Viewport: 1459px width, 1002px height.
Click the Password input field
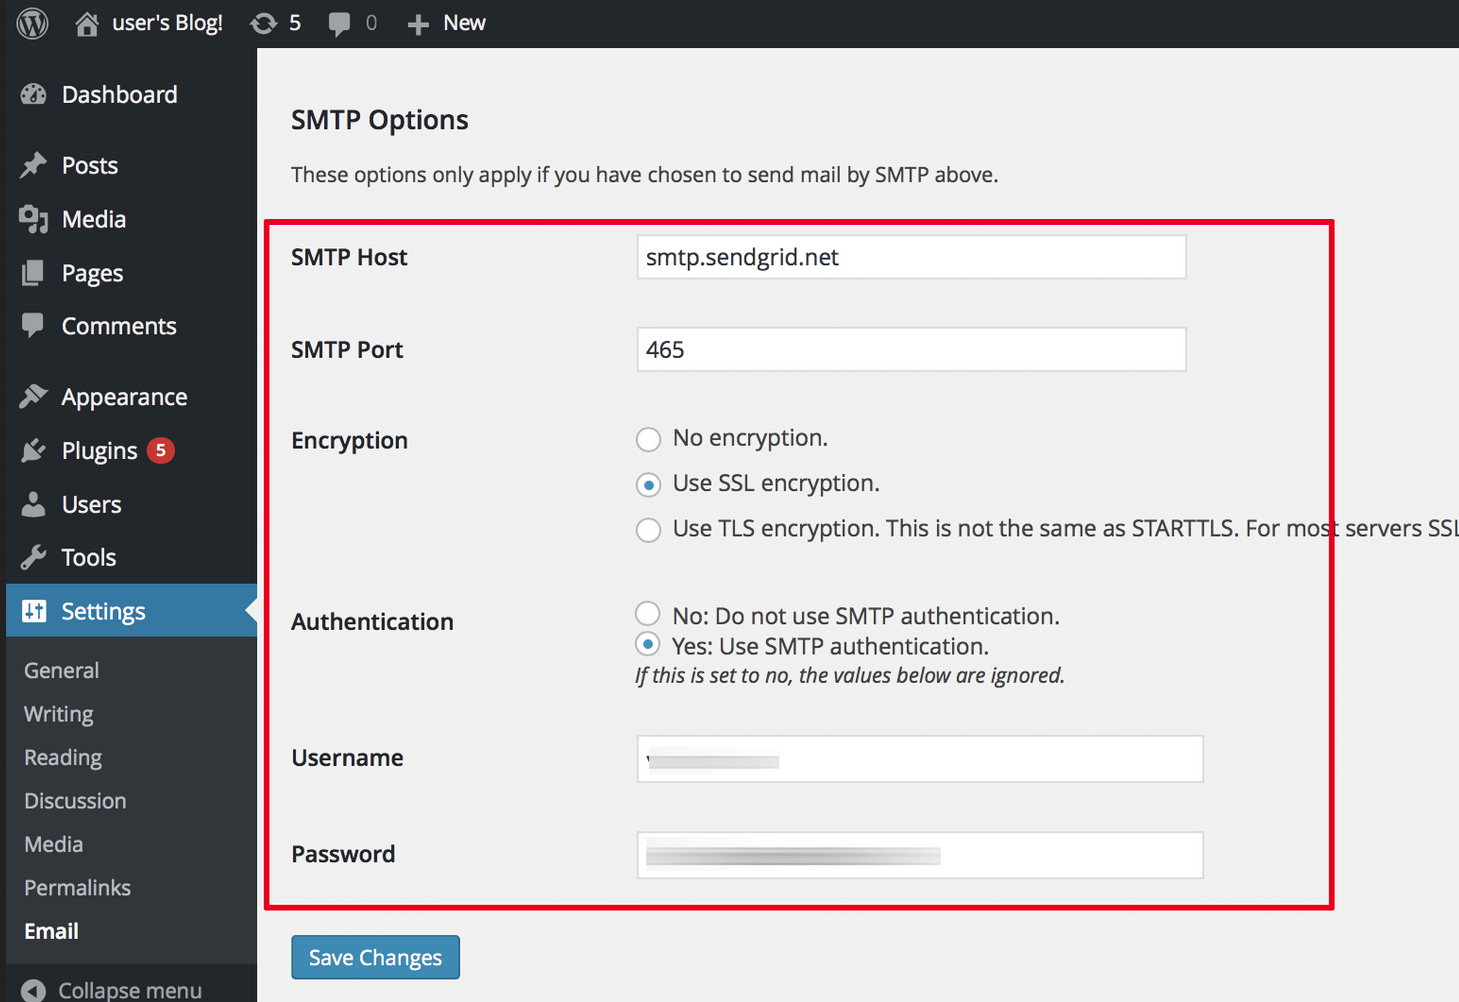coord(920,855)
